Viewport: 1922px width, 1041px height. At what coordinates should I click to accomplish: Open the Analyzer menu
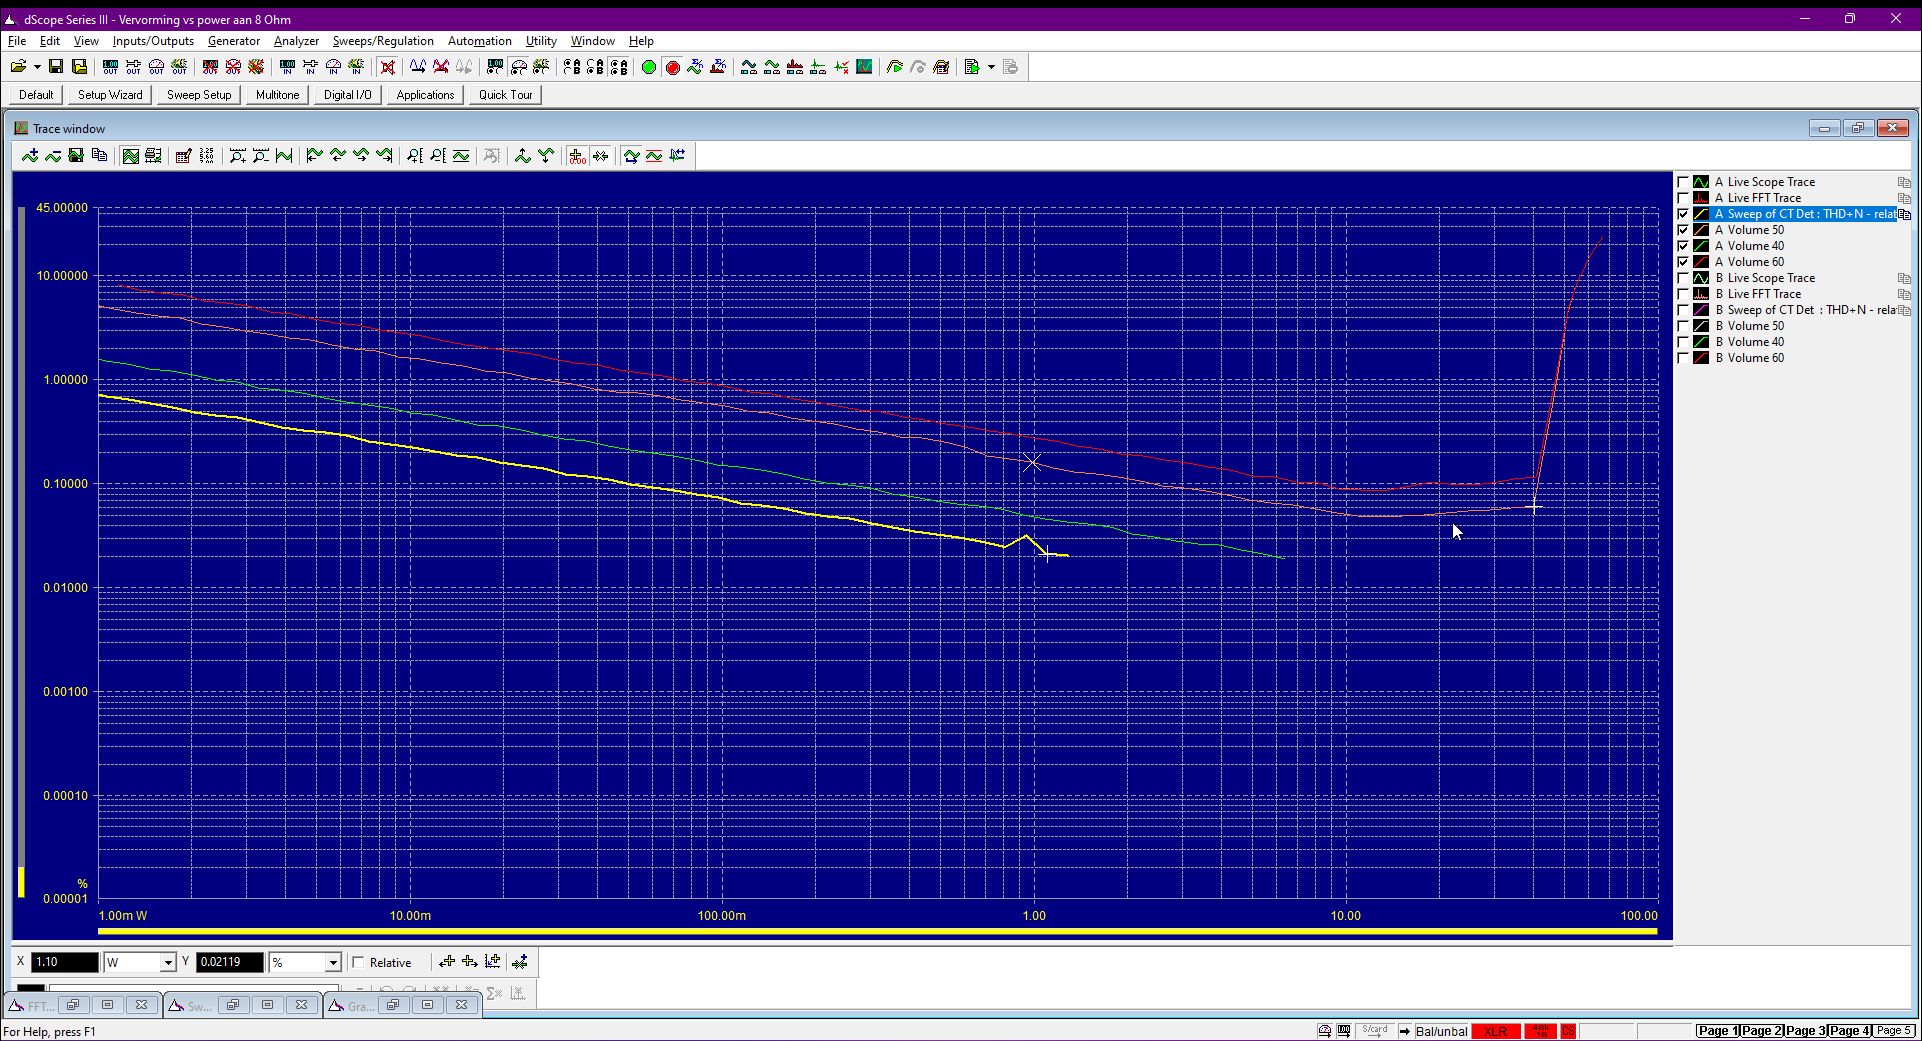tap(296, 41)
